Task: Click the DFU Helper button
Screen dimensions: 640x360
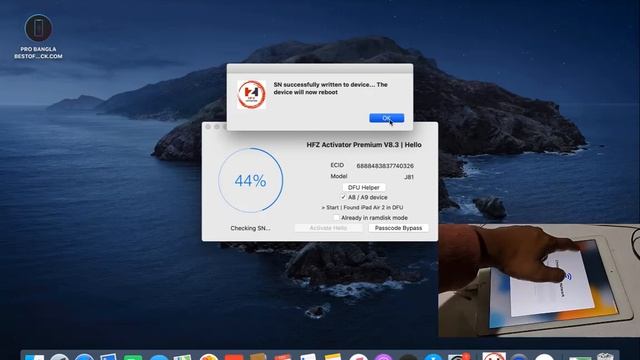Action: [x=364, y=187]
